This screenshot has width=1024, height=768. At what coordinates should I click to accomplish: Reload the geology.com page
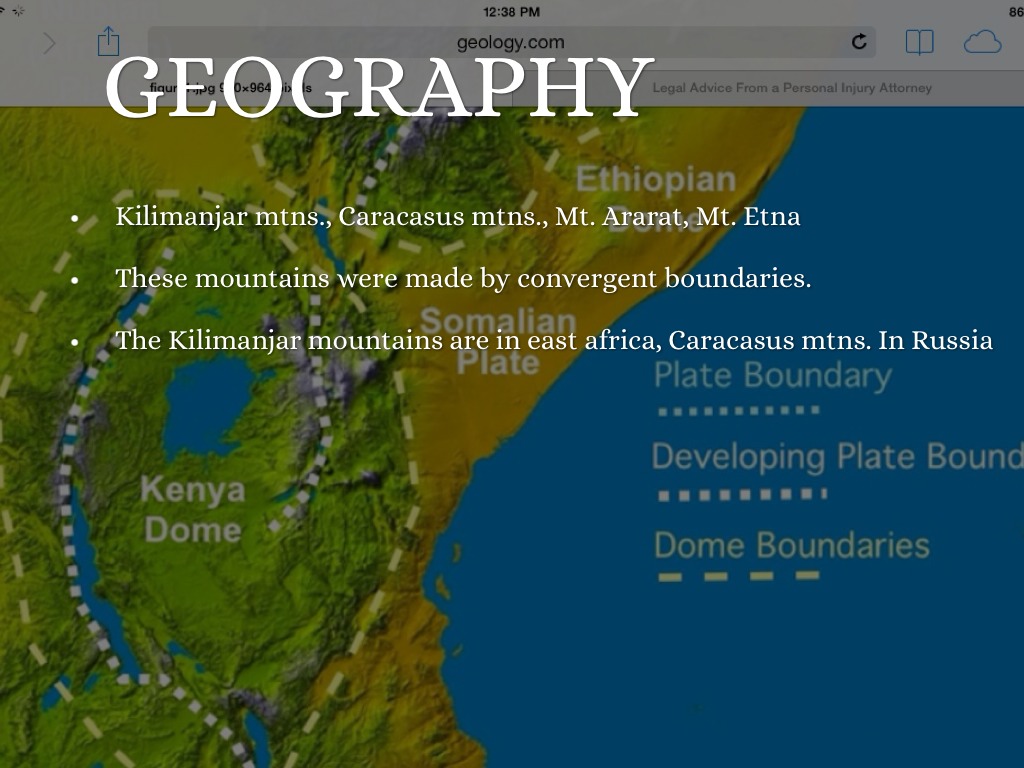click(x=858, y=42)
